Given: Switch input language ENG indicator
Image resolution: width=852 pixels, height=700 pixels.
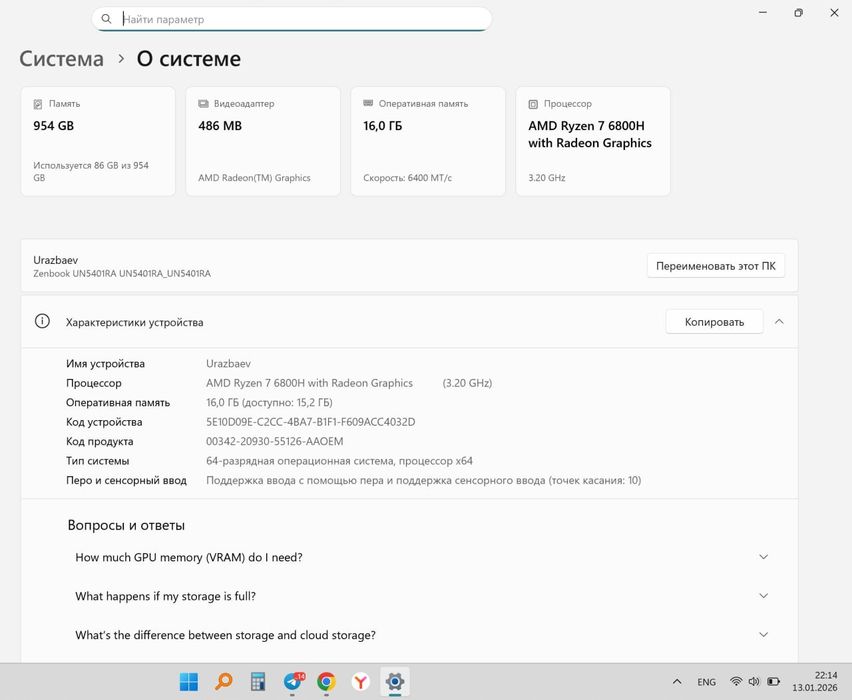Looking at the screenshot, I should (706, 682).
